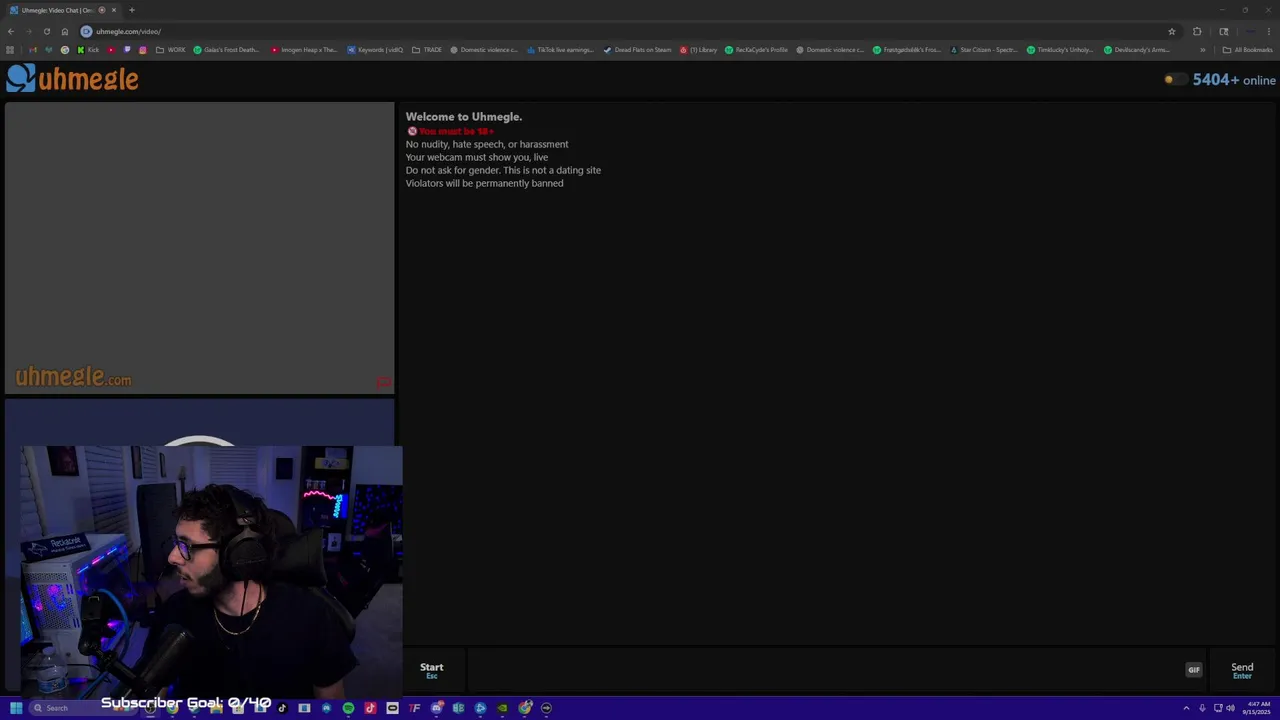The width and height of the screenshot is (1280, 720).
Task: Click 'No nudity, hate speech, or harassment' rule
Action: pos(487,144)
